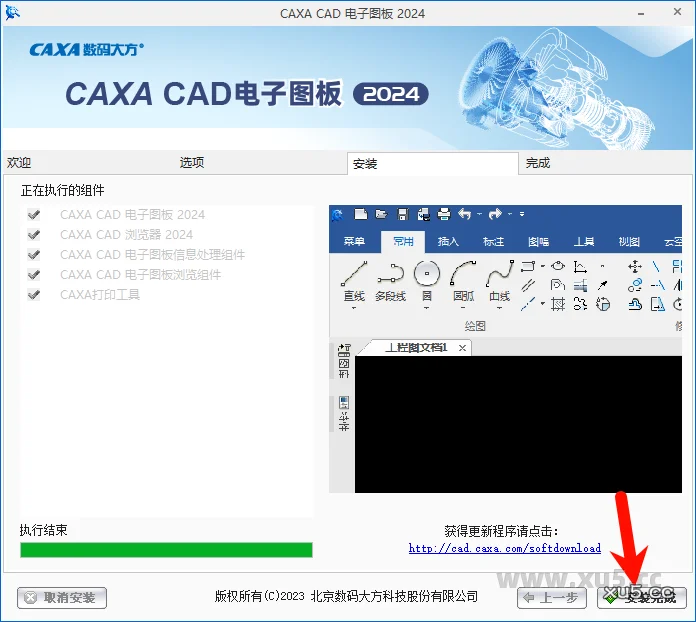Image resolution: width=696 pixels, height=622 pixels.
Task: Switch to the 选项 tab
Action: pos(192,163)
